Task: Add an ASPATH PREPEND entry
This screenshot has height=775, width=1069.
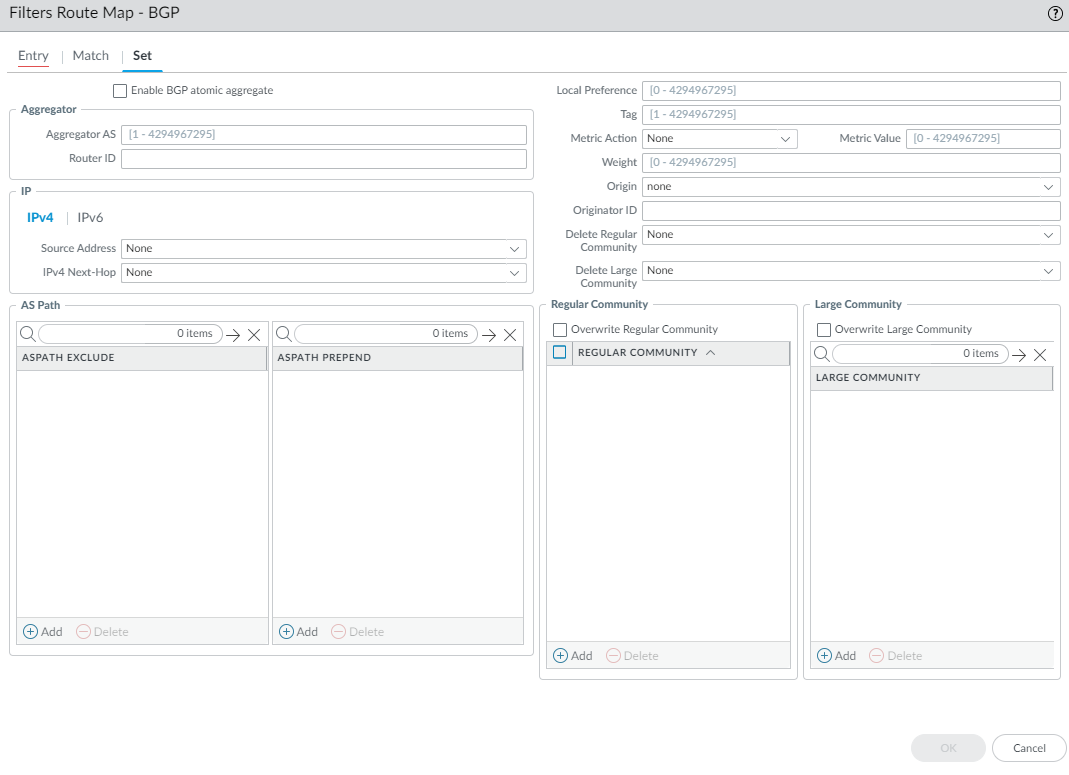Action: pos(298,632)
